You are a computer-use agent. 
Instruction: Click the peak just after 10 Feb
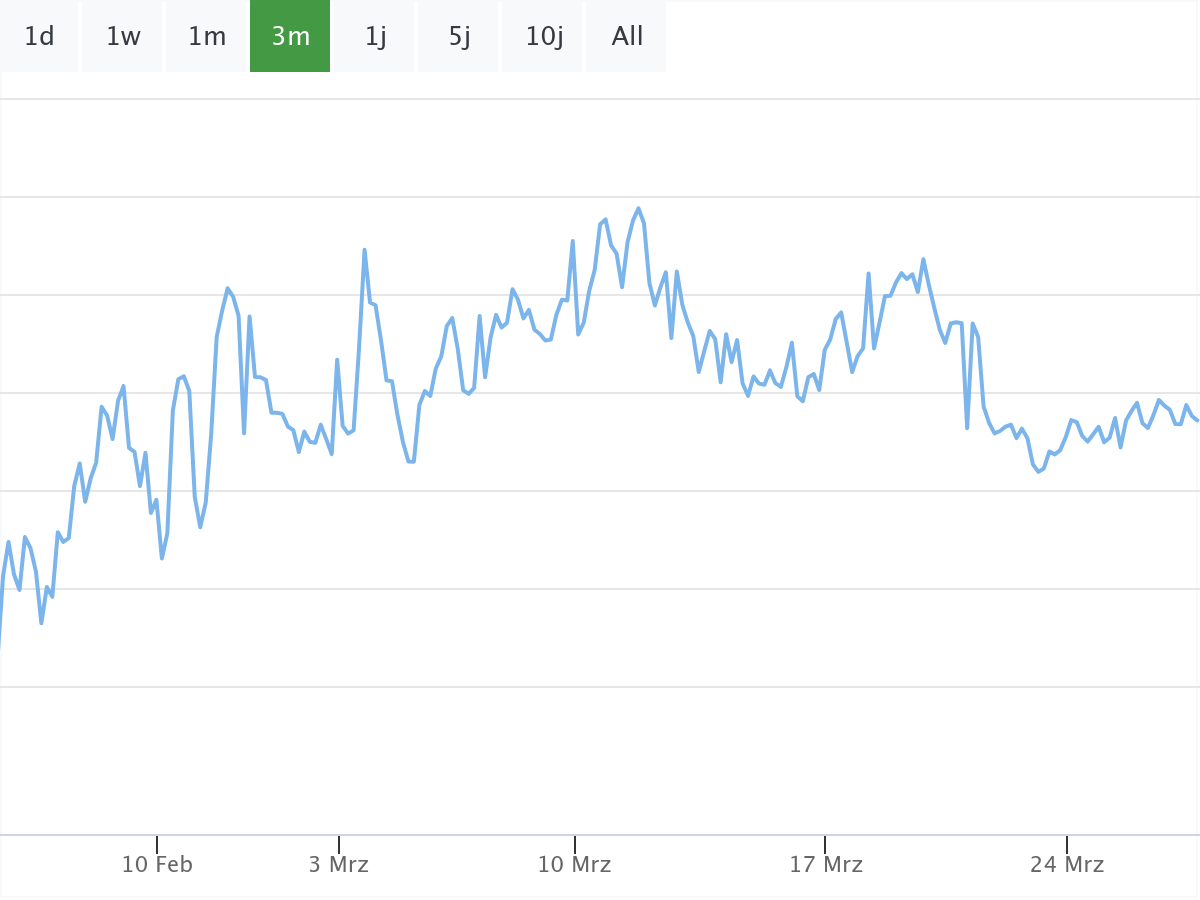pyautogui.click(x=228, y=288)
